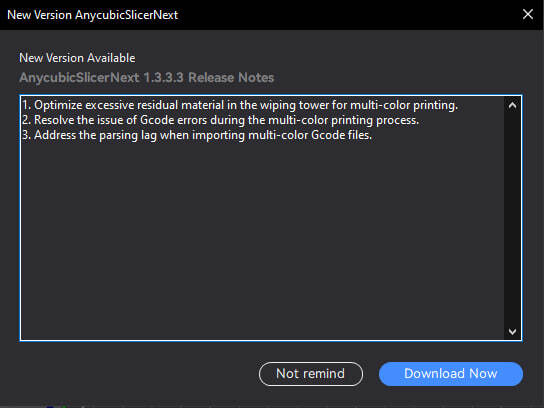The width and height of the screenshot is (544, 408).
Task: Click the dialog title bar text
Action: coord(92,15)
